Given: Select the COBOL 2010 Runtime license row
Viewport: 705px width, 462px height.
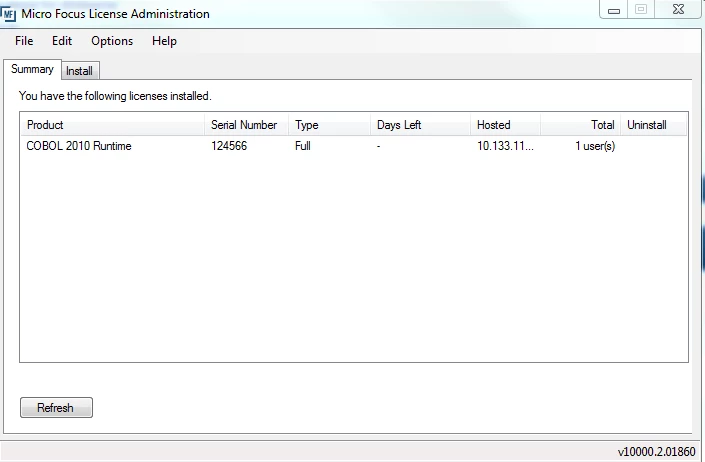Looking at the screenshot, I should coord(354,146).
